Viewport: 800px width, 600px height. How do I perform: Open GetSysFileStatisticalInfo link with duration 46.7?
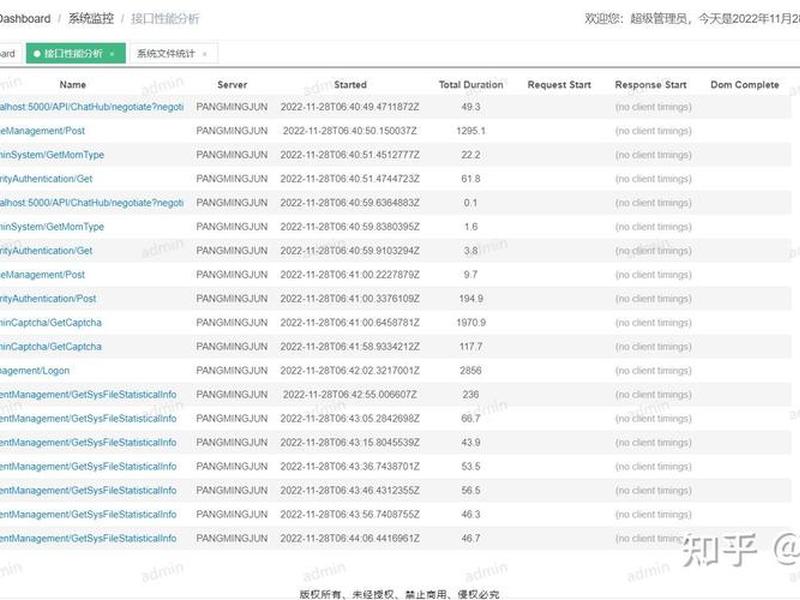click(x=88, y=539)
